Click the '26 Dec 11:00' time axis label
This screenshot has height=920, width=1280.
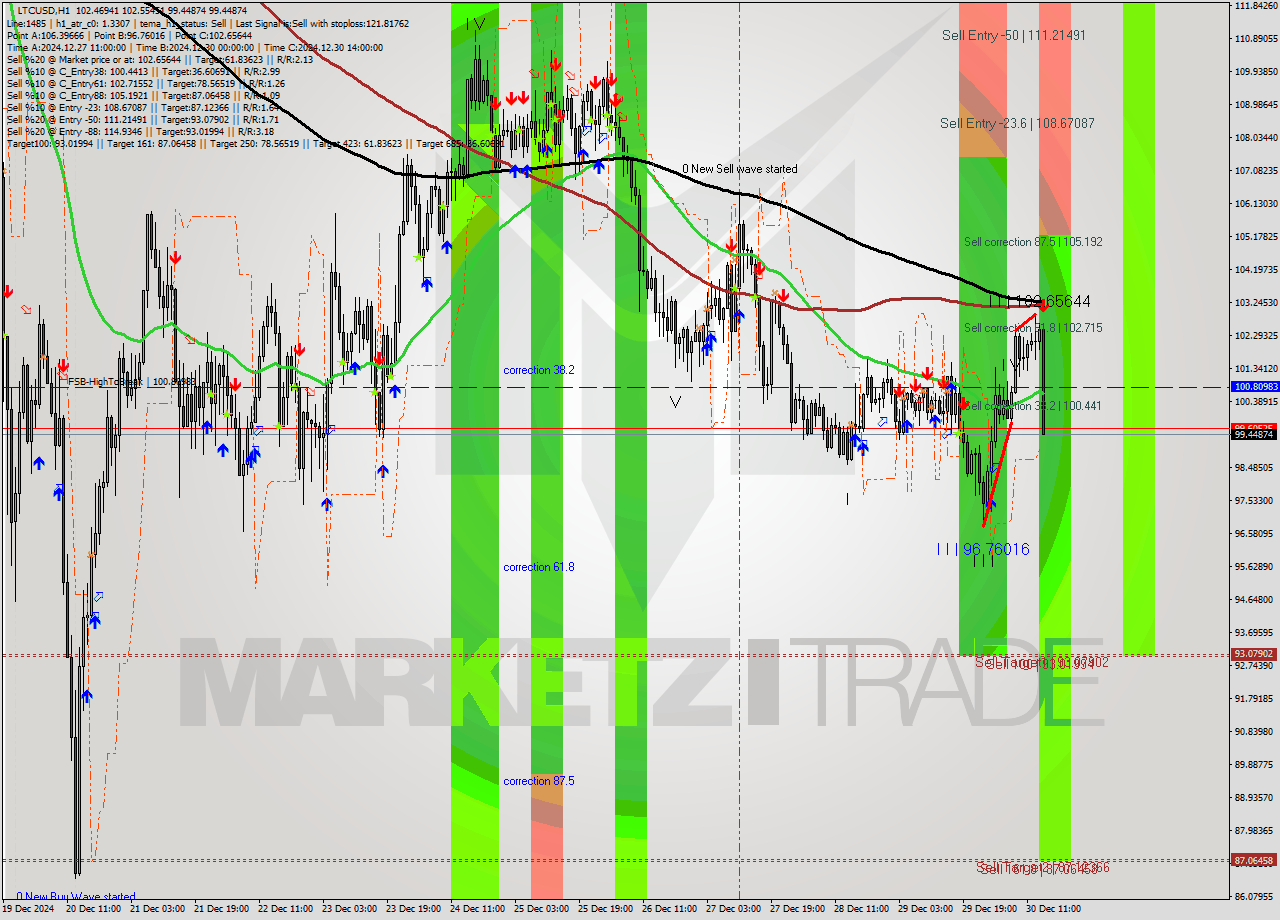(x=669, y=910)
